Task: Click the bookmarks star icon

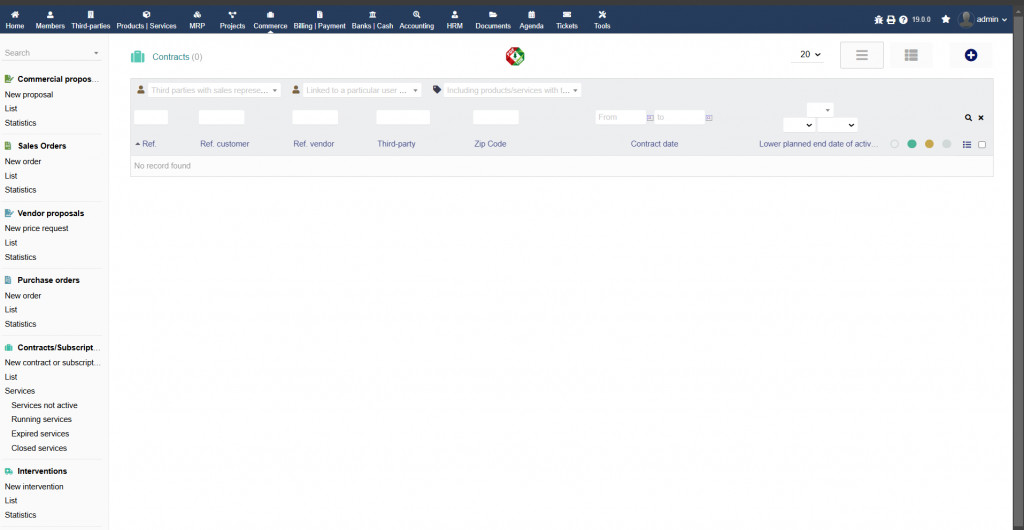Action: (946, 20)
